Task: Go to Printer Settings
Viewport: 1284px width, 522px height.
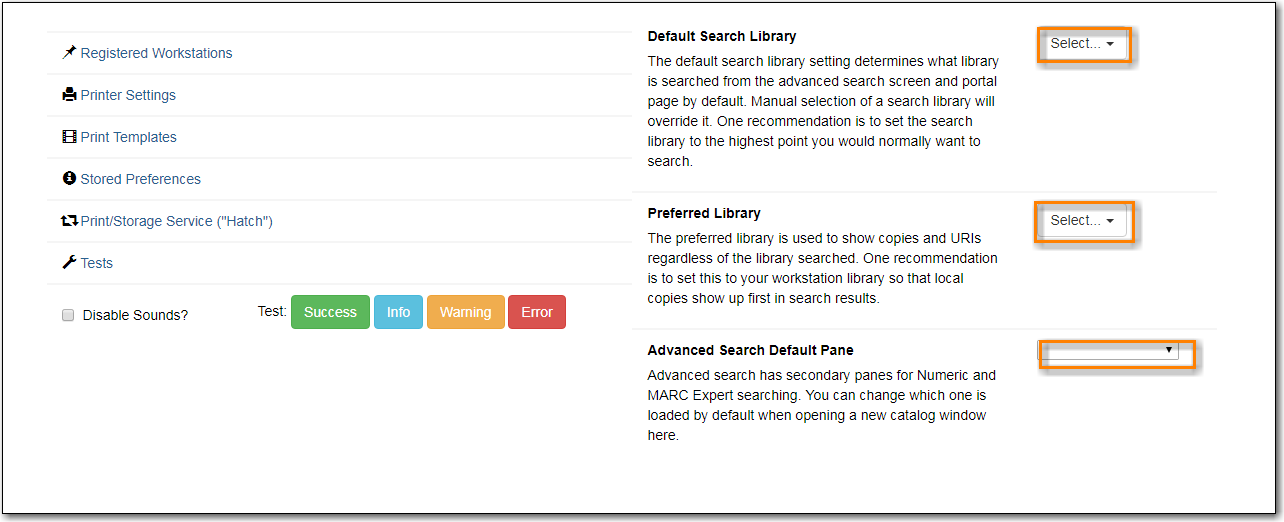Action: (x=128, y=95)
